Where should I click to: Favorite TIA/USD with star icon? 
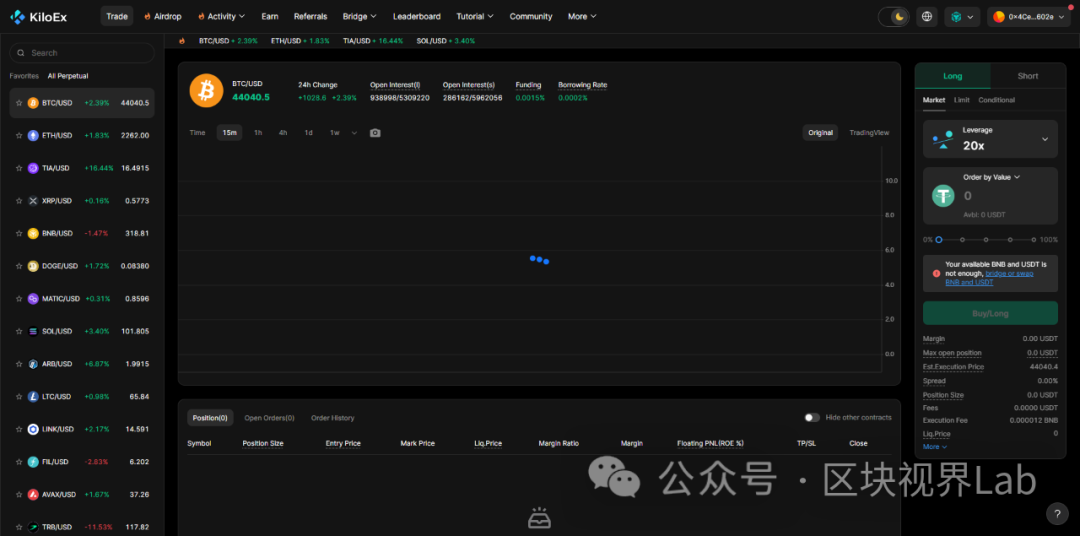(x=19, y=168)
